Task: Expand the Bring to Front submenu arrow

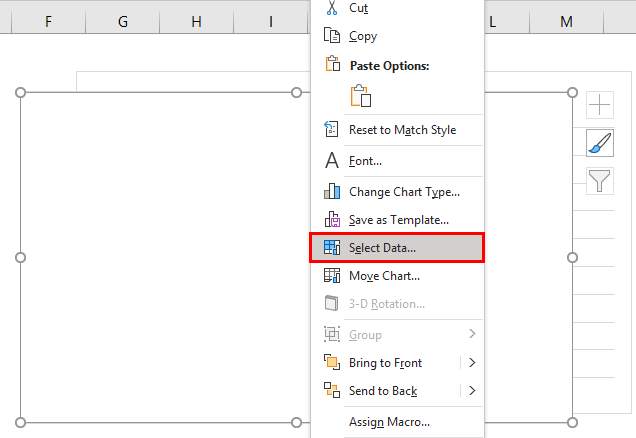Action: [472, 363]
